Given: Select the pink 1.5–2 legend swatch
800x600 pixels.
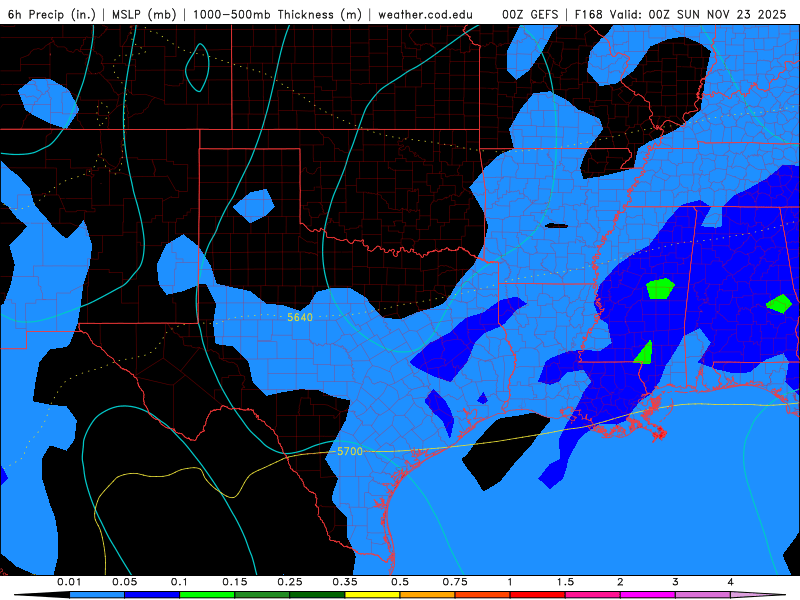Looking at the screenshot, I should [593, 595].
